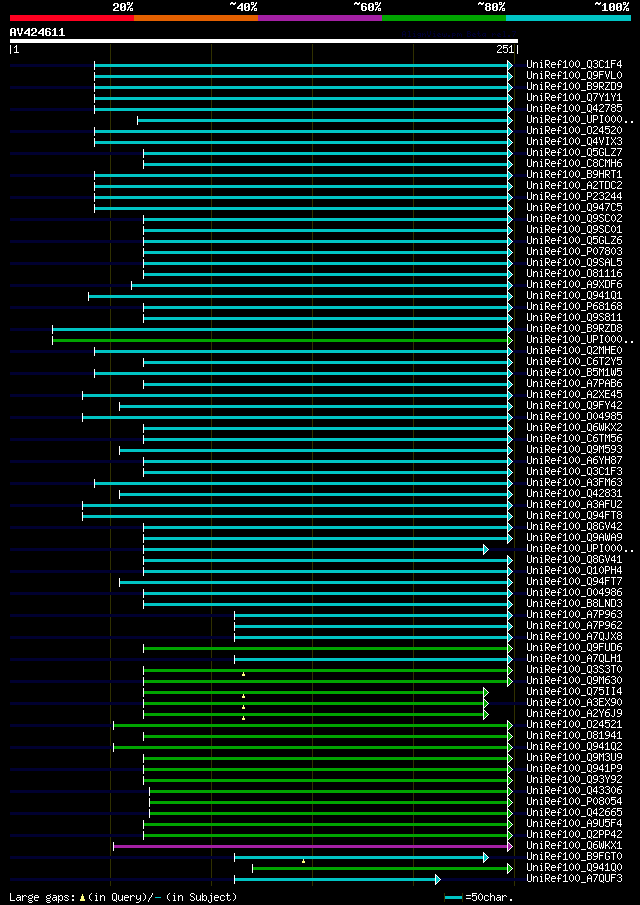Select the UniRef100_Q4VIX3 label
This screenshot has height=905, width=640.
pos(574,142)
